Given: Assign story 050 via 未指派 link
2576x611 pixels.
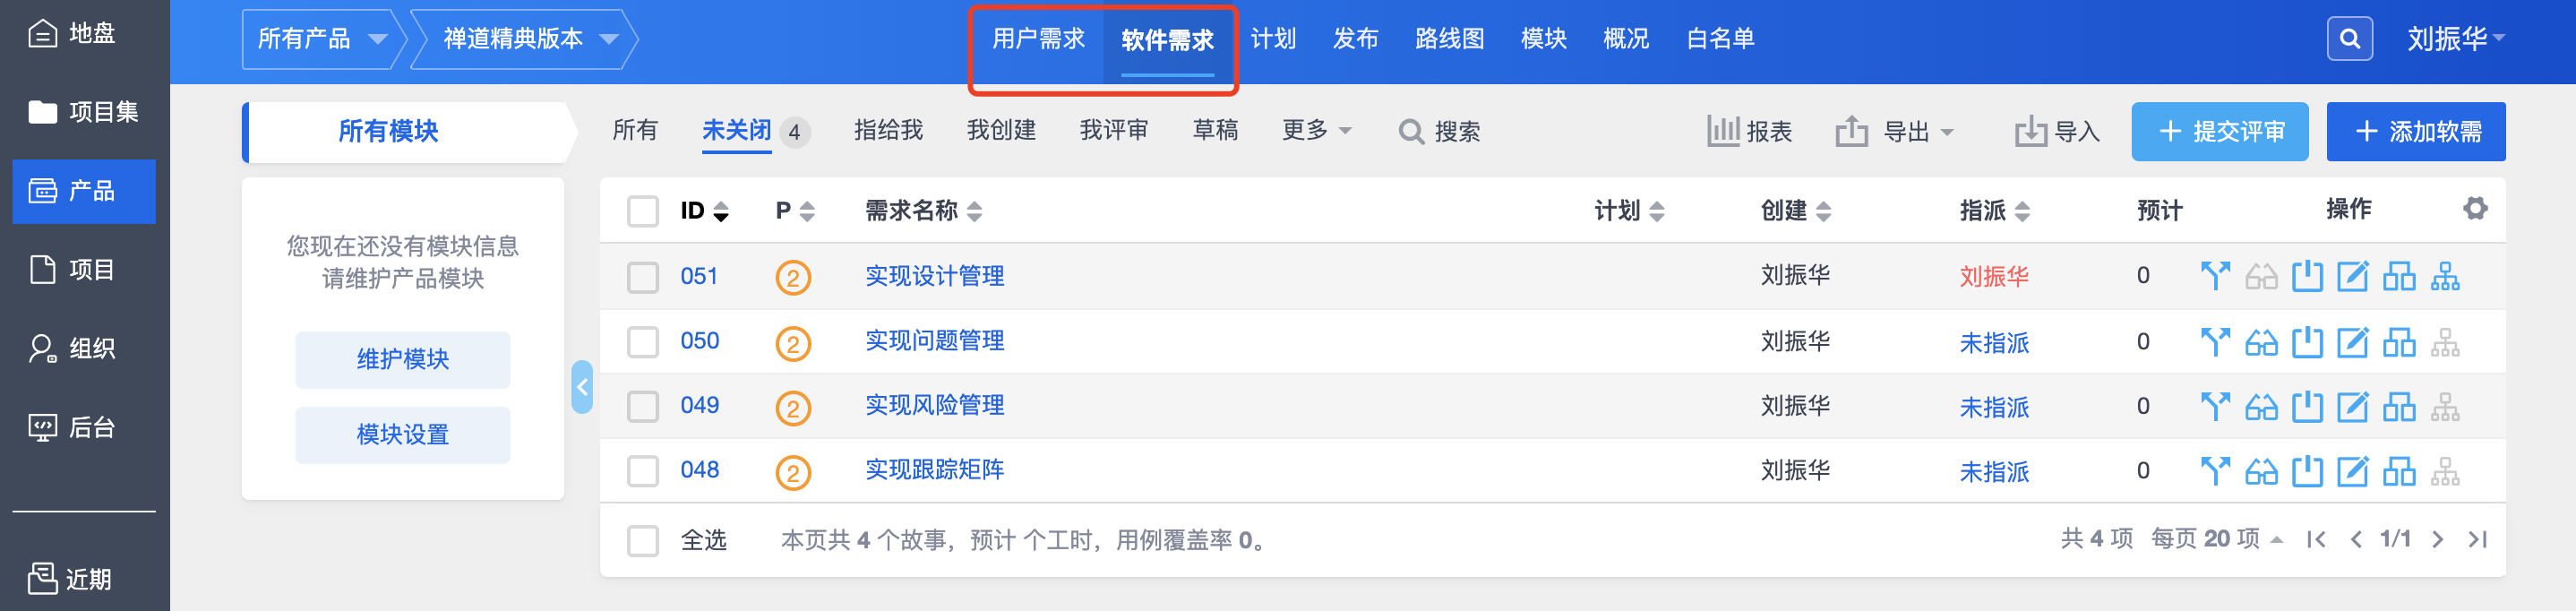Looking at the screenshot, I should pos(1994,343).
